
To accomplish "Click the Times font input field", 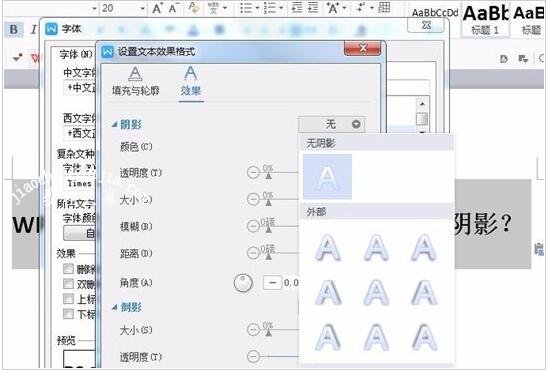I will point(79,183).
